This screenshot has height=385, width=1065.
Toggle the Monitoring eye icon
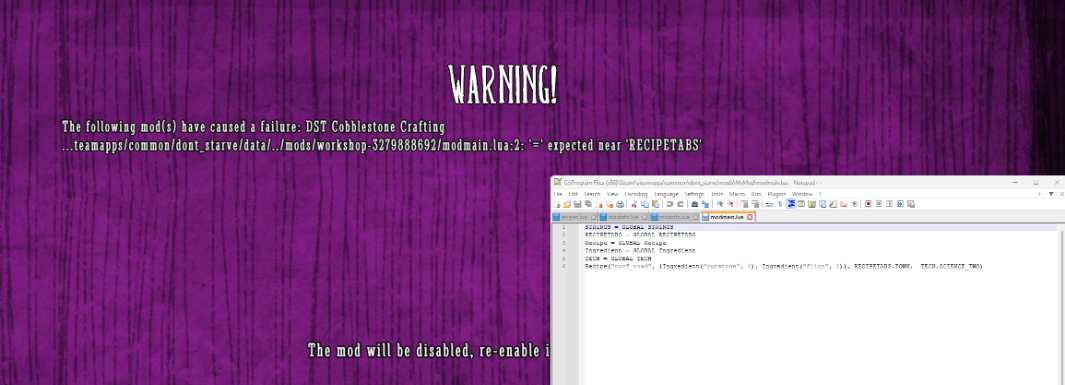[x=854, y=204]
